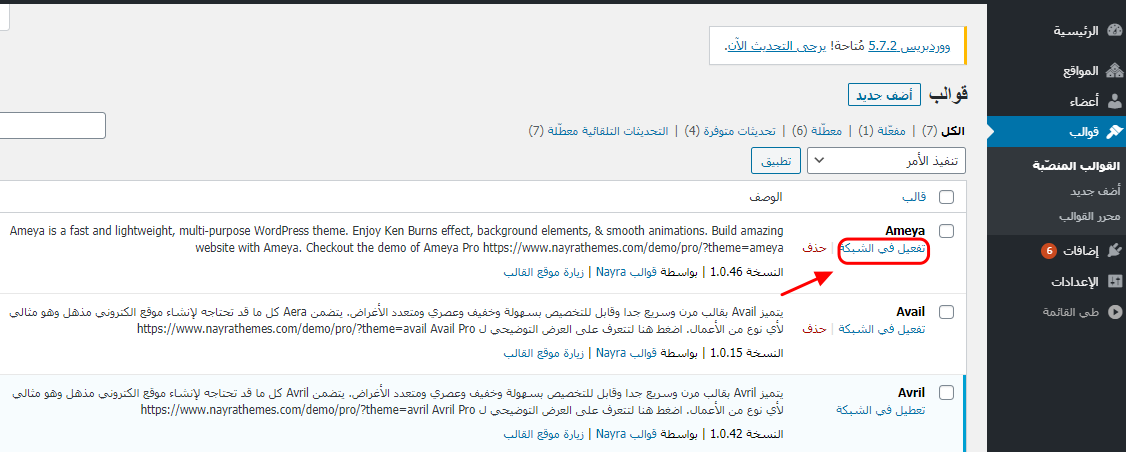The width and height of the screenshot is (1126, 452).
Task: Filter themes by تحديثات متوفرة (4)
Action: pos(730,131)
